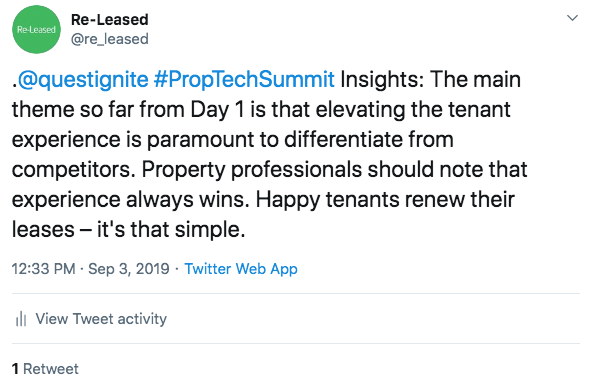Click the word Insights in the tweet

(382, 80)
